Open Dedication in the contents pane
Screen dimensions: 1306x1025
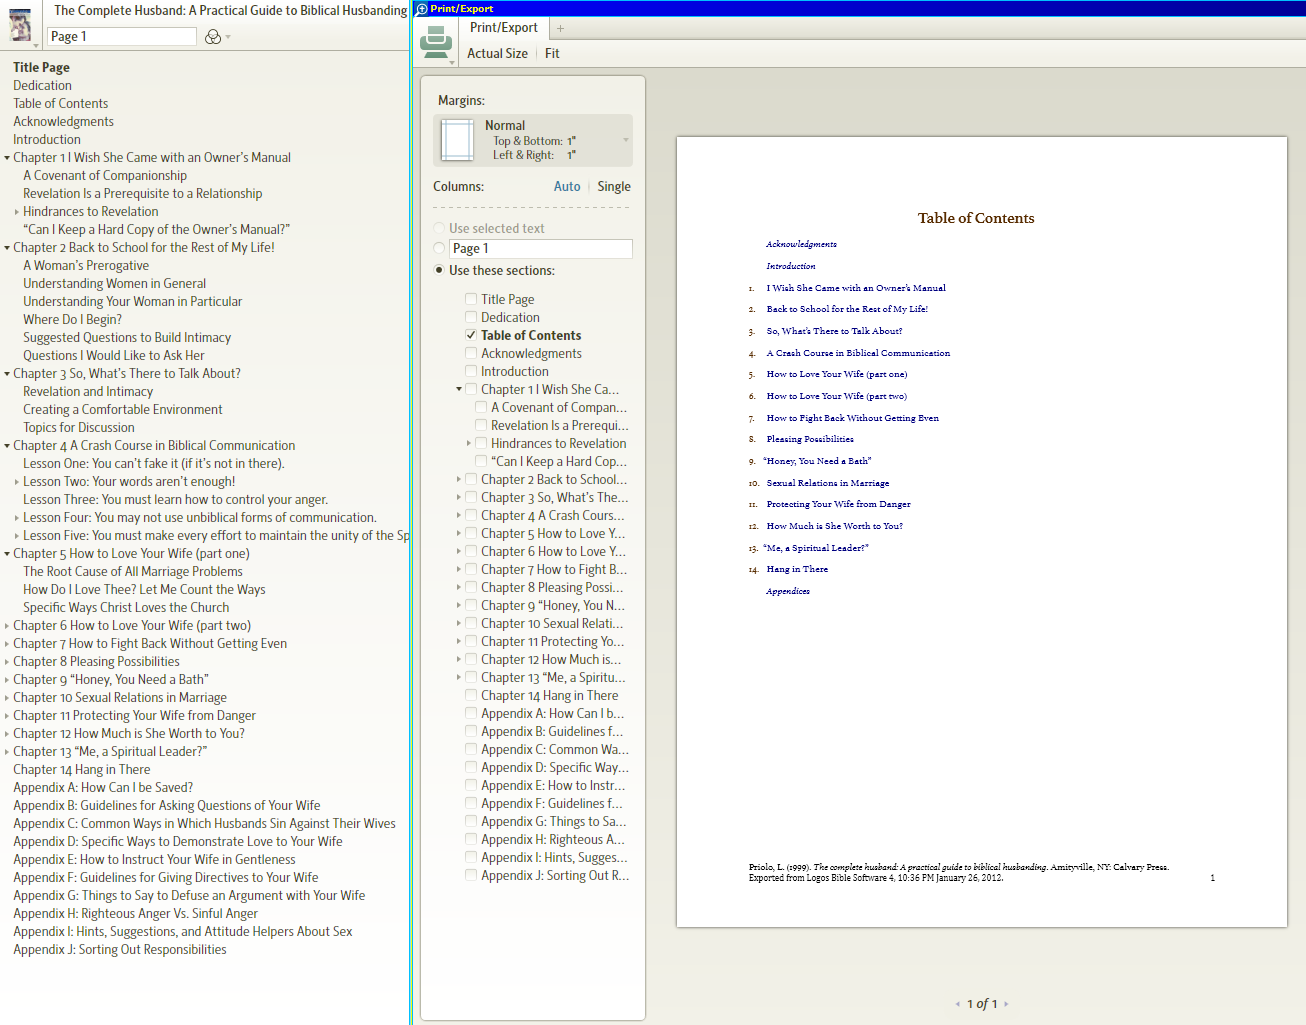coord(42,86)
